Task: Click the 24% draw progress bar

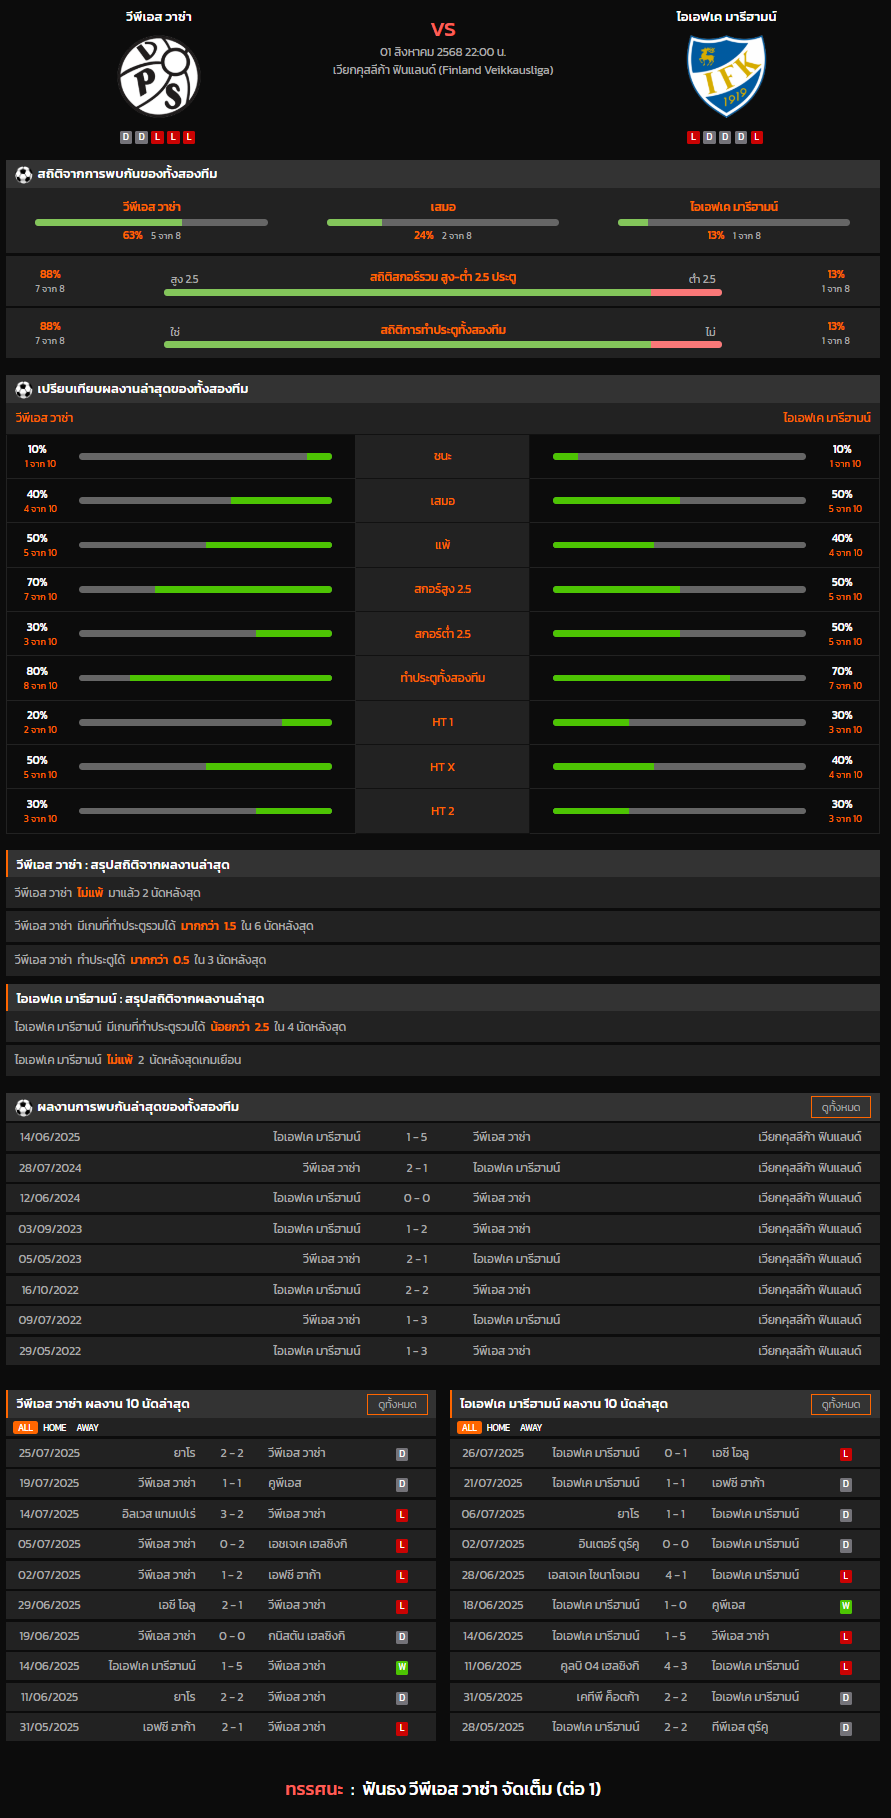Action: (443, 222)
